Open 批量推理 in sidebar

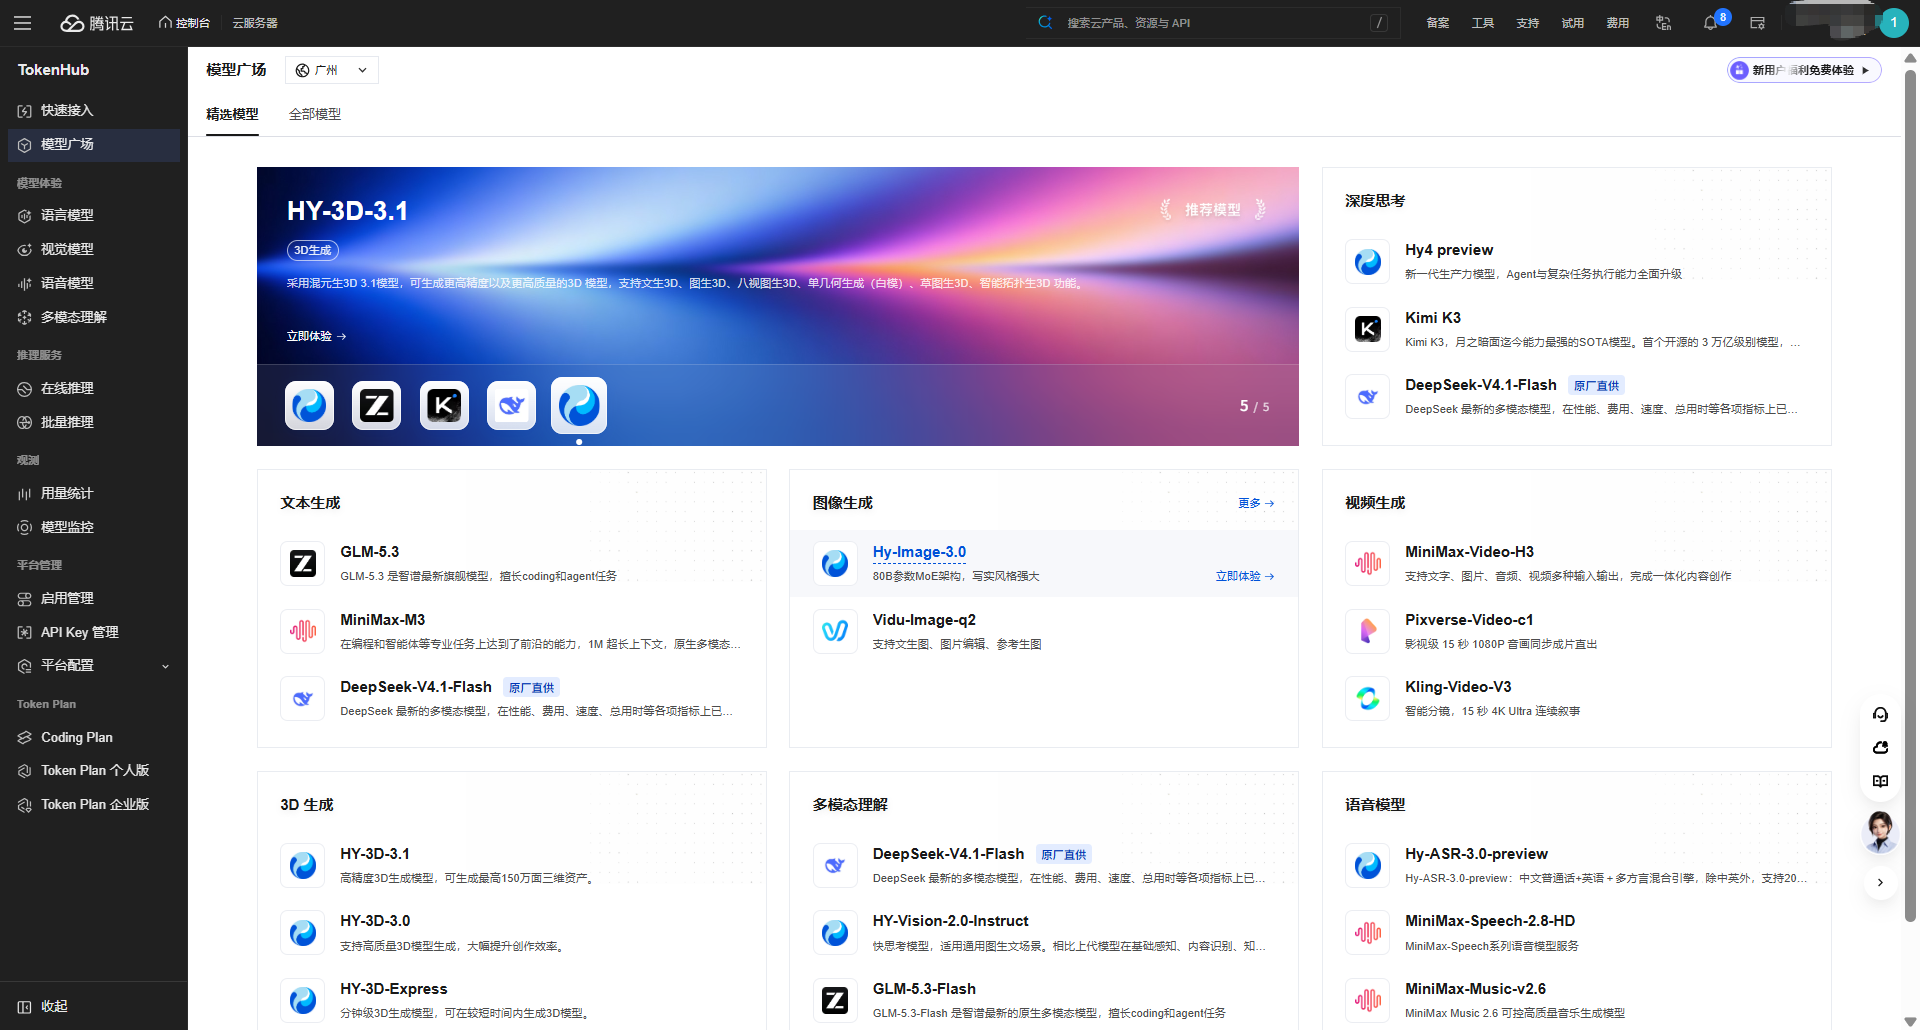point(94,422)
